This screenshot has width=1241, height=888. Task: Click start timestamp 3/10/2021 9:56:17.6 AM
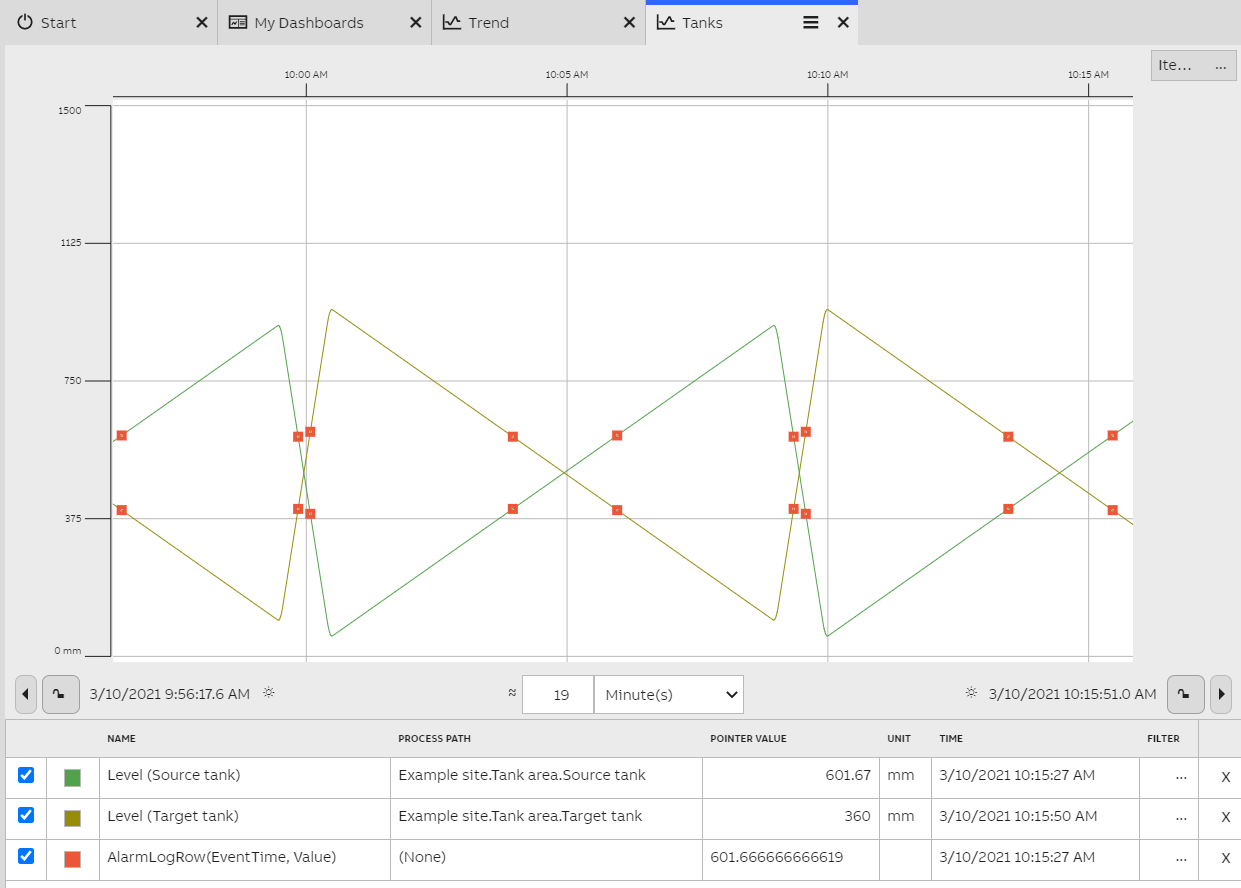170,694
